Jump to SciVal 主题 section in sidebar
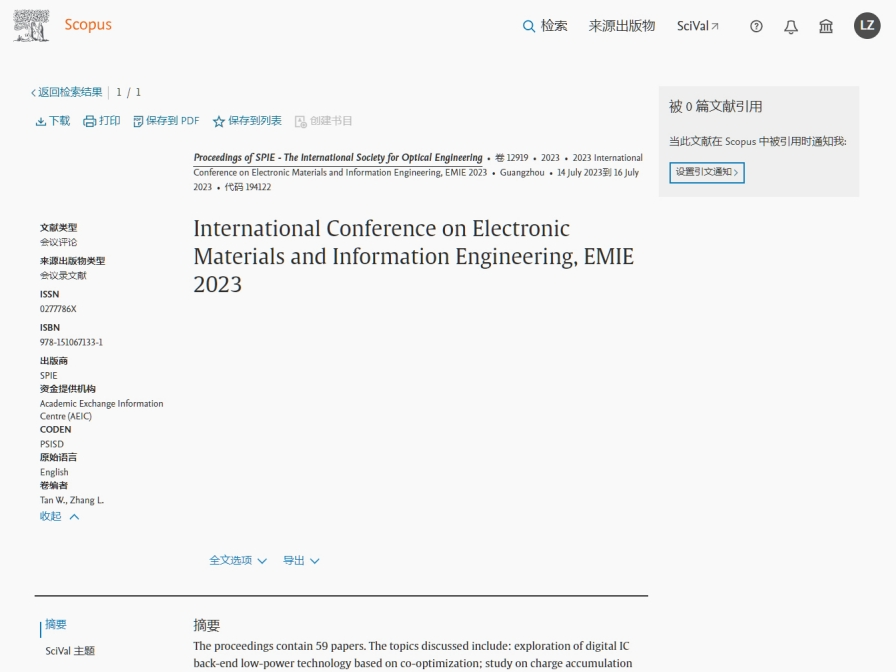 [70, 651]
